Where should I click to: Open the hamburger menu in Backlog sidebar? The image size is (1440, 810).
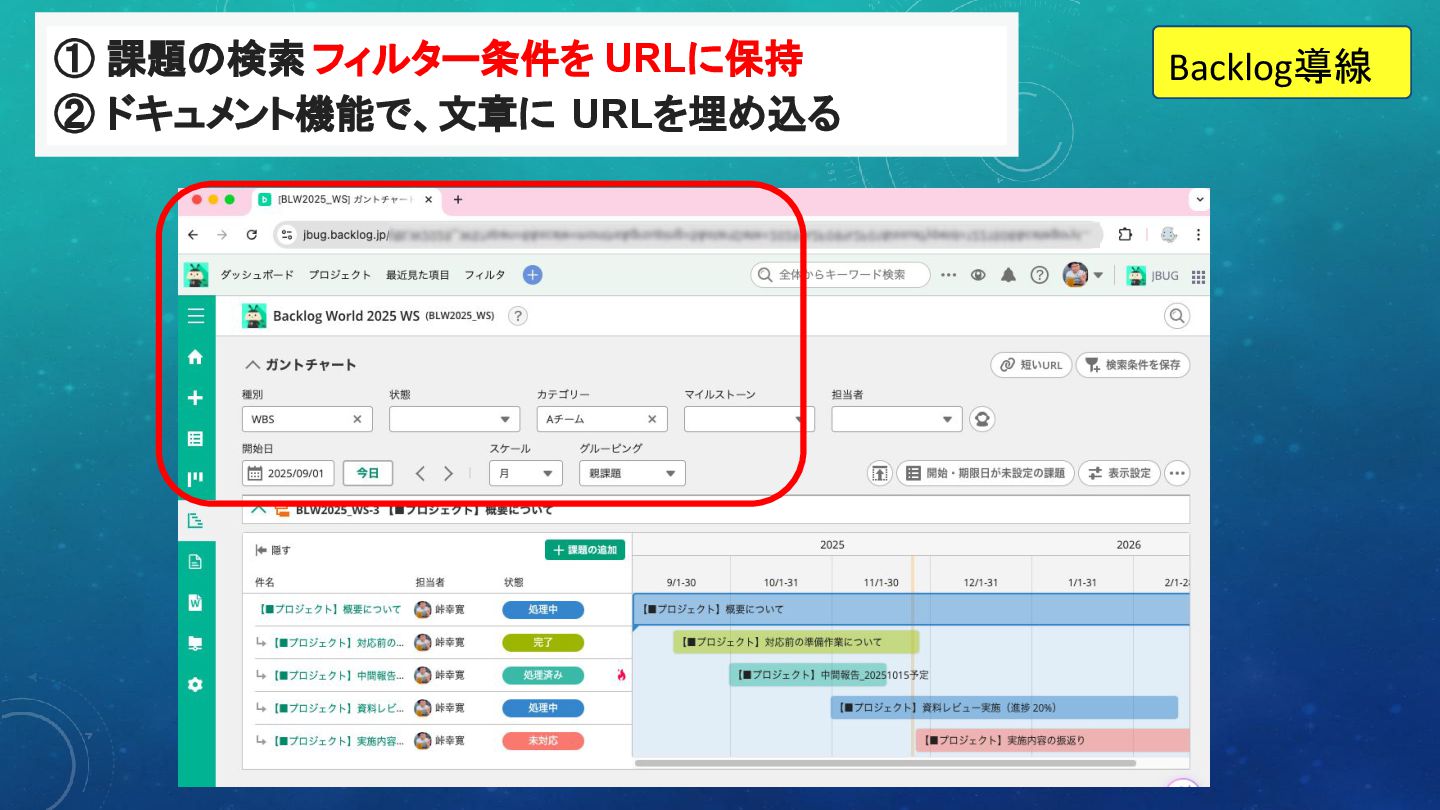pos(196,316)
